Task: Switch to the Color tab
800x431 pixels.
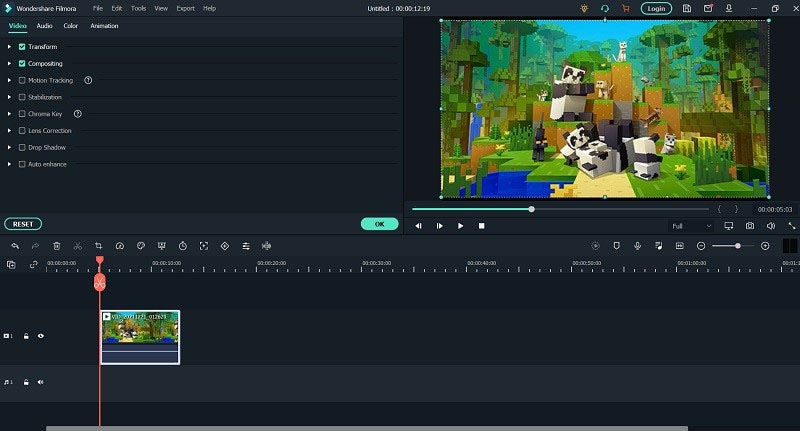Action: coord(70,26)
